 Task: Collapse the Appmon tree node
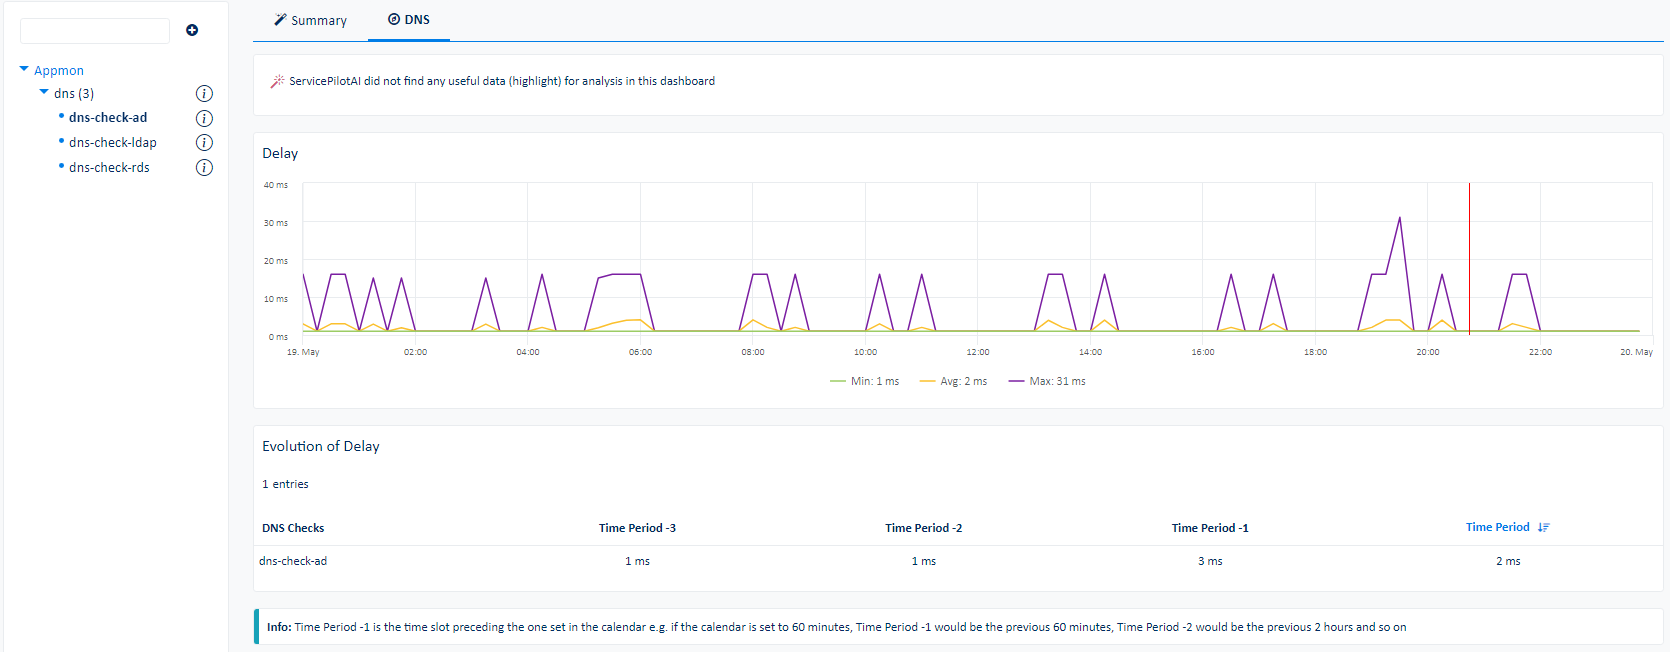click(x=24, y=69)
